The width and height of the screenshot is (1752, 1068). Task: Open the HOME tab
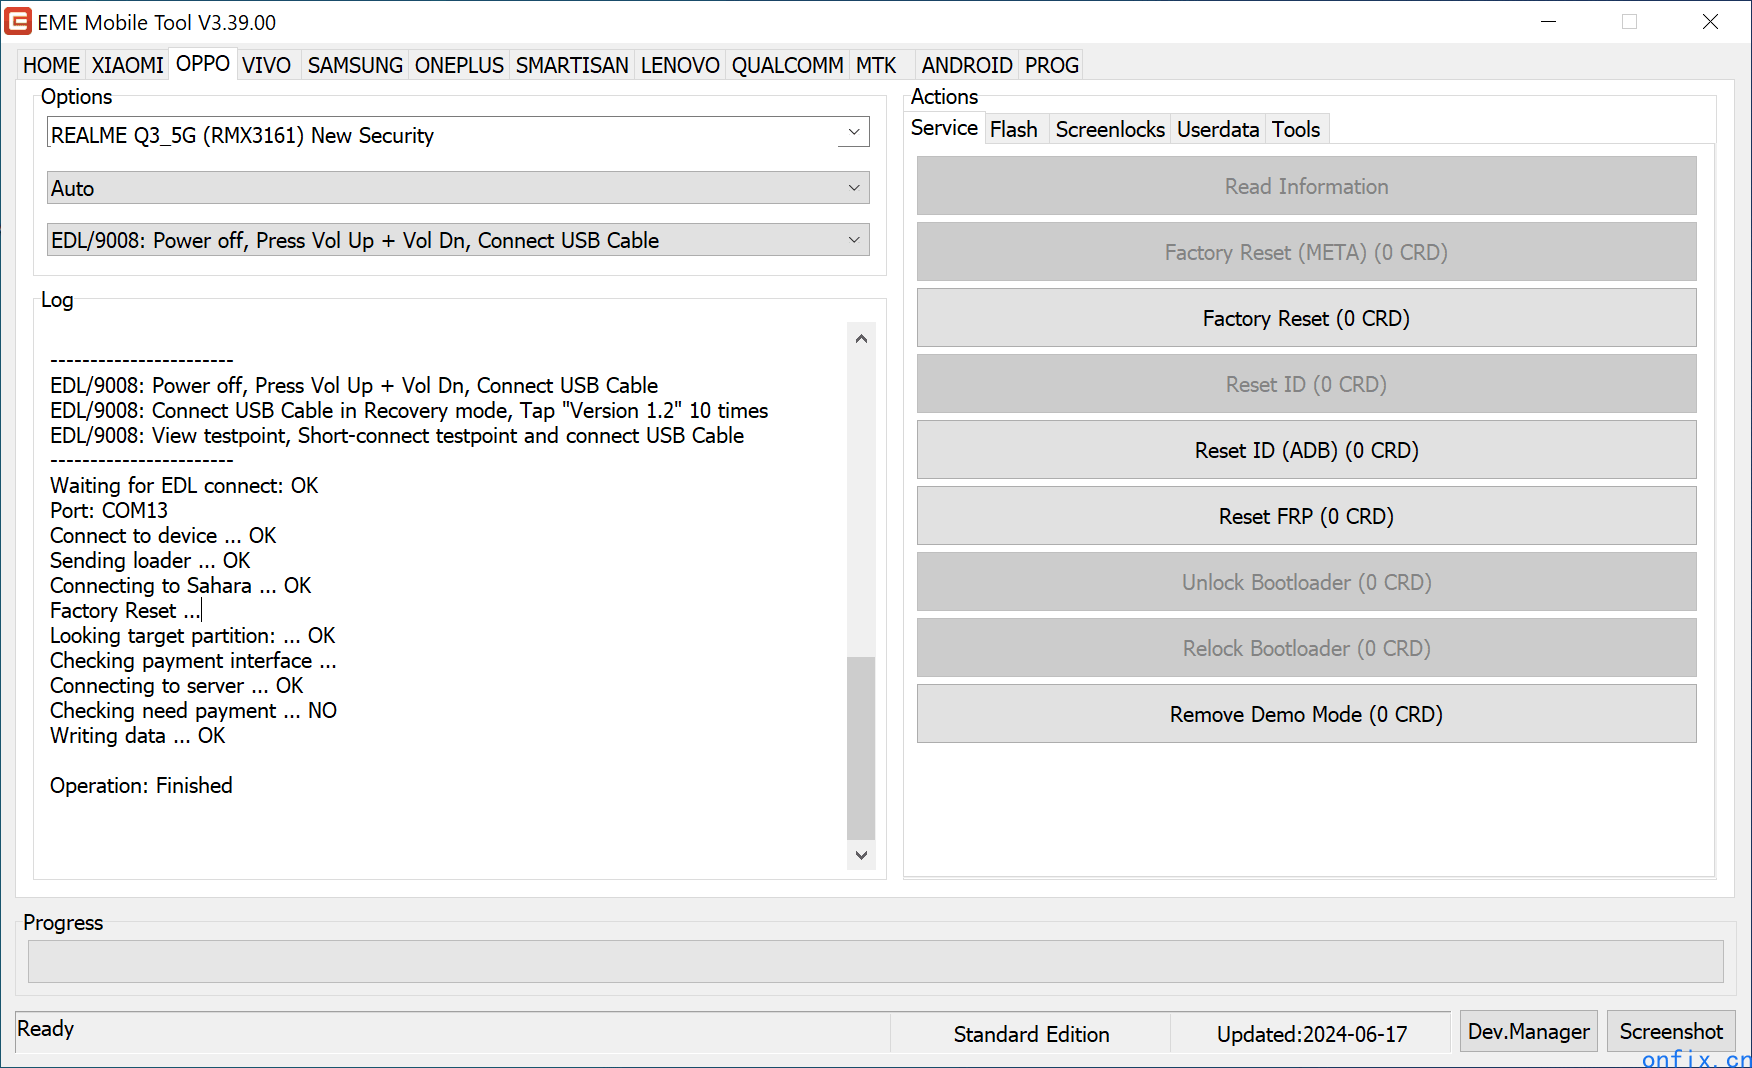(51, 66)
